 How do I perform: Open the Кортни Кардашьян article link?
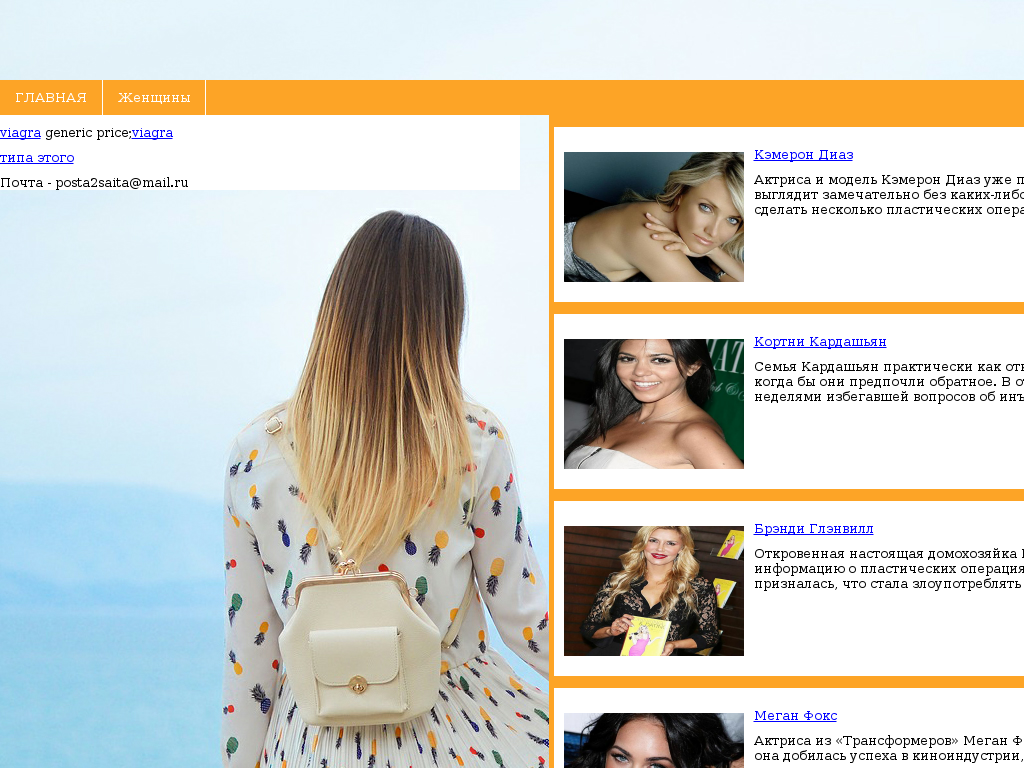pos(820,342)
